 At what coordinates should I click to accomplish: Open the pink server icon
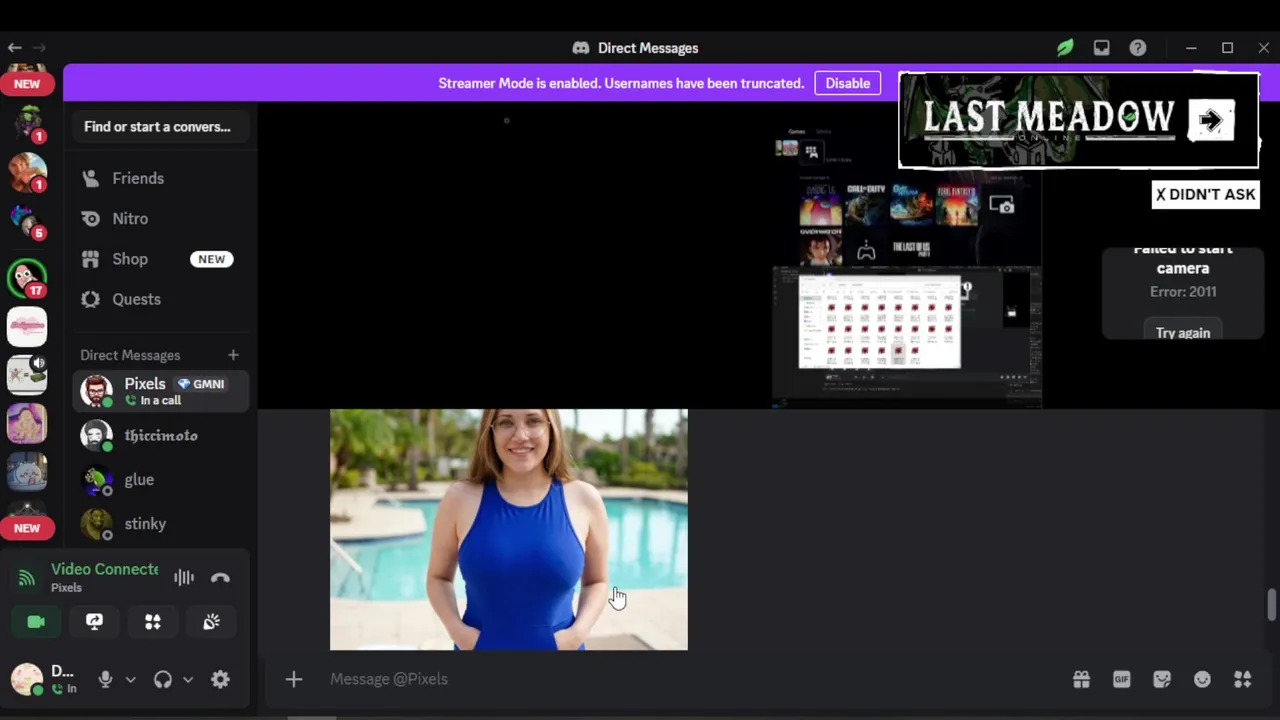(x=27, y=327)
